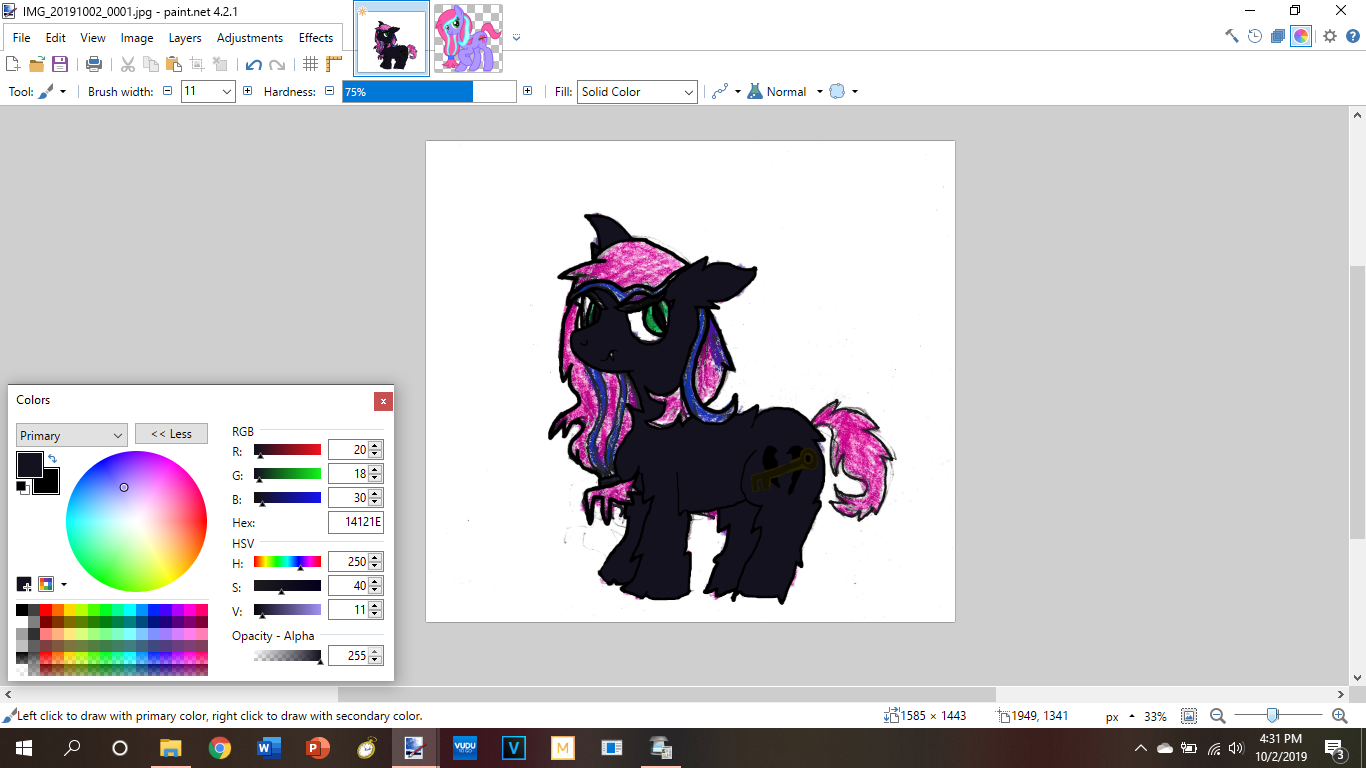Toggle pixel grid display
Viewport: 1366px width, 768px height.
pyautogui.click(x=310, y=64)
